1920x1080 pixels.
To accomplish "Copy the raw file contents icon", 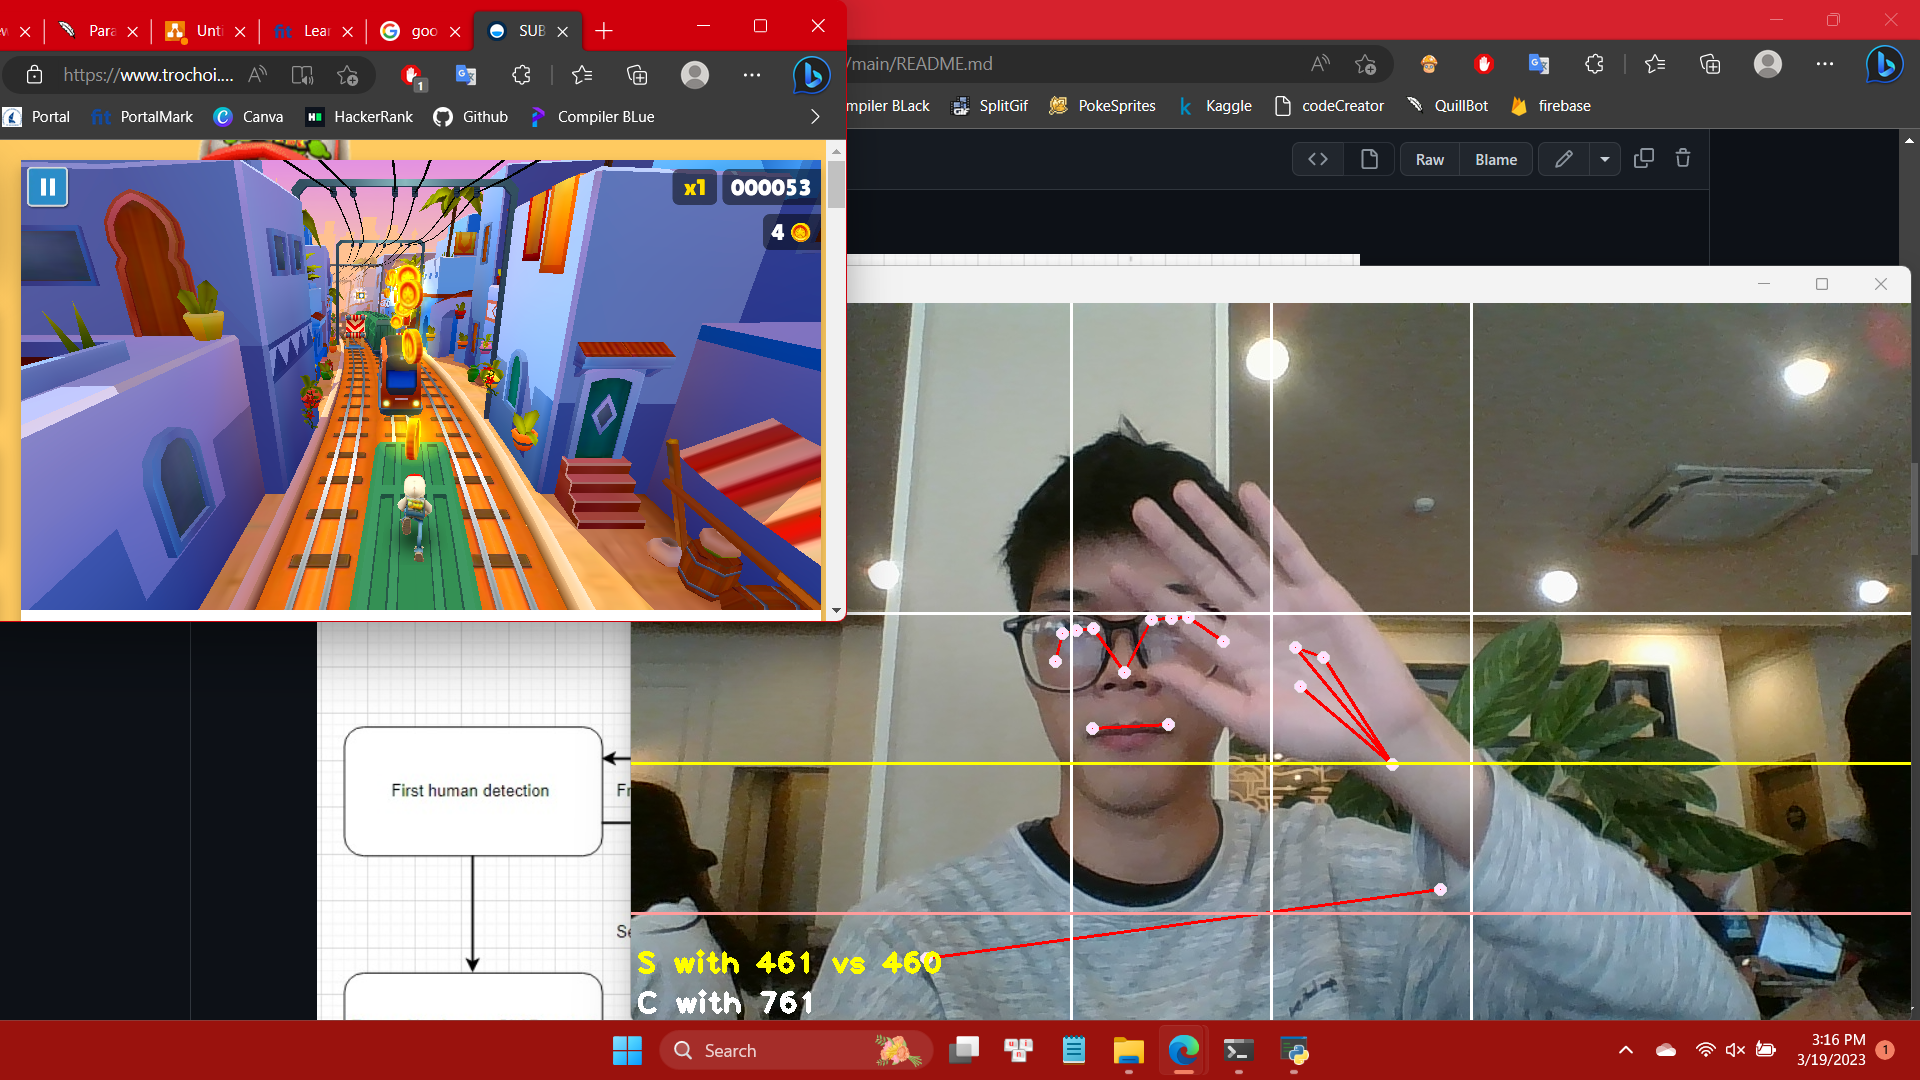I will point(1643,158).
